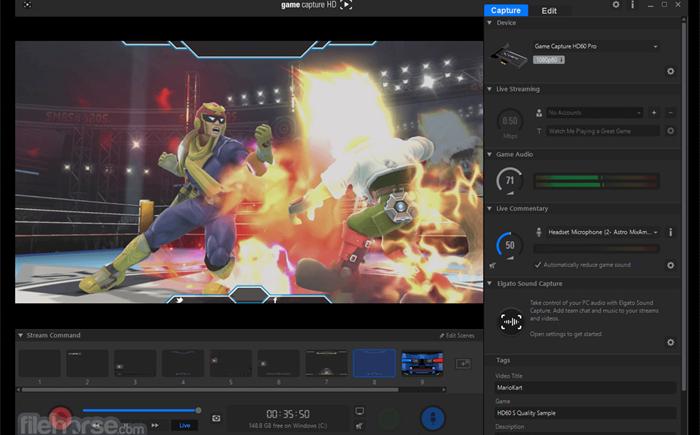Mute output with speaker icon beside timer
The height and width of the screenshot is (435, 700).
coord(359,426)
